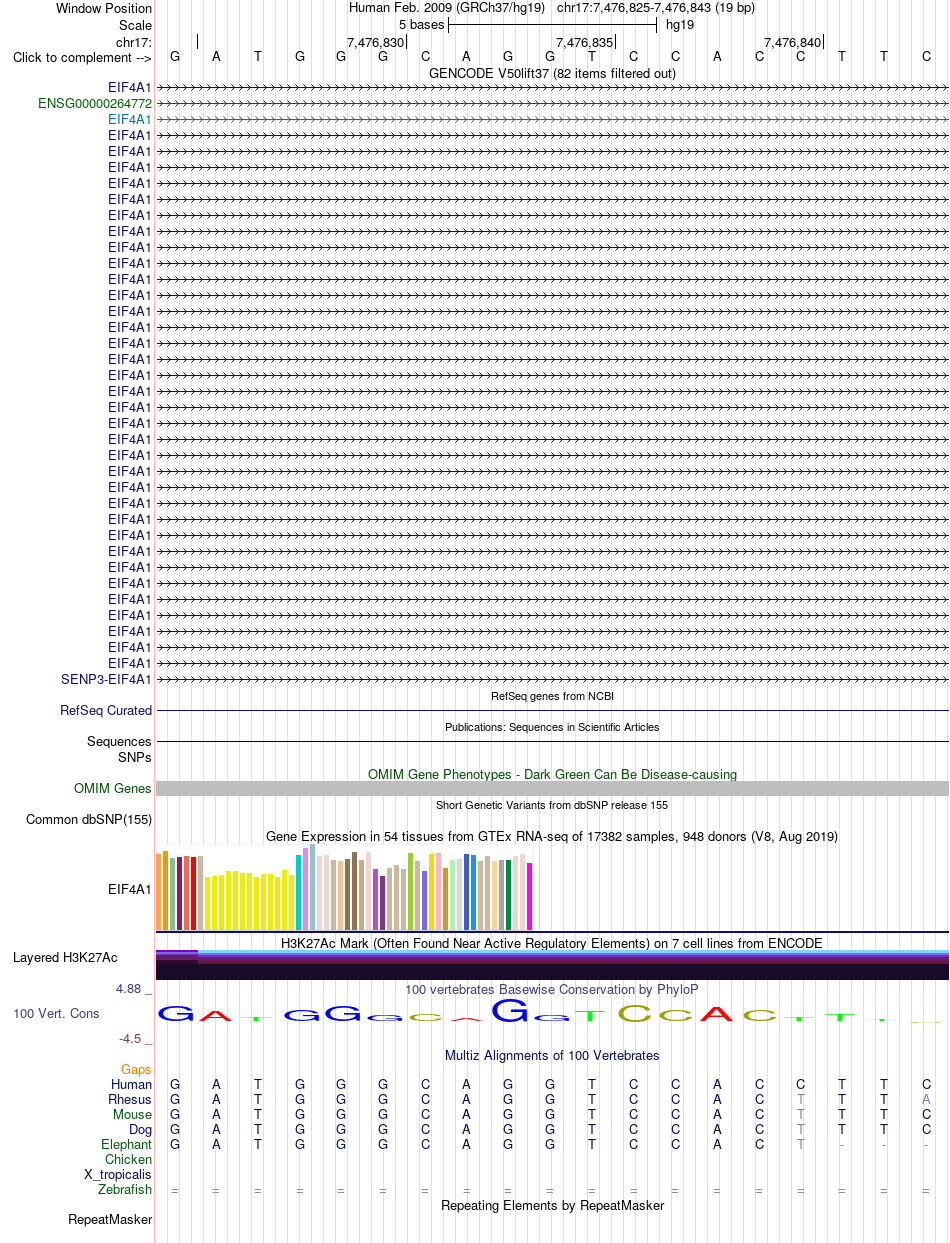Click the OMIM Genes track label

pyautogui.click(x=113, y=789)
